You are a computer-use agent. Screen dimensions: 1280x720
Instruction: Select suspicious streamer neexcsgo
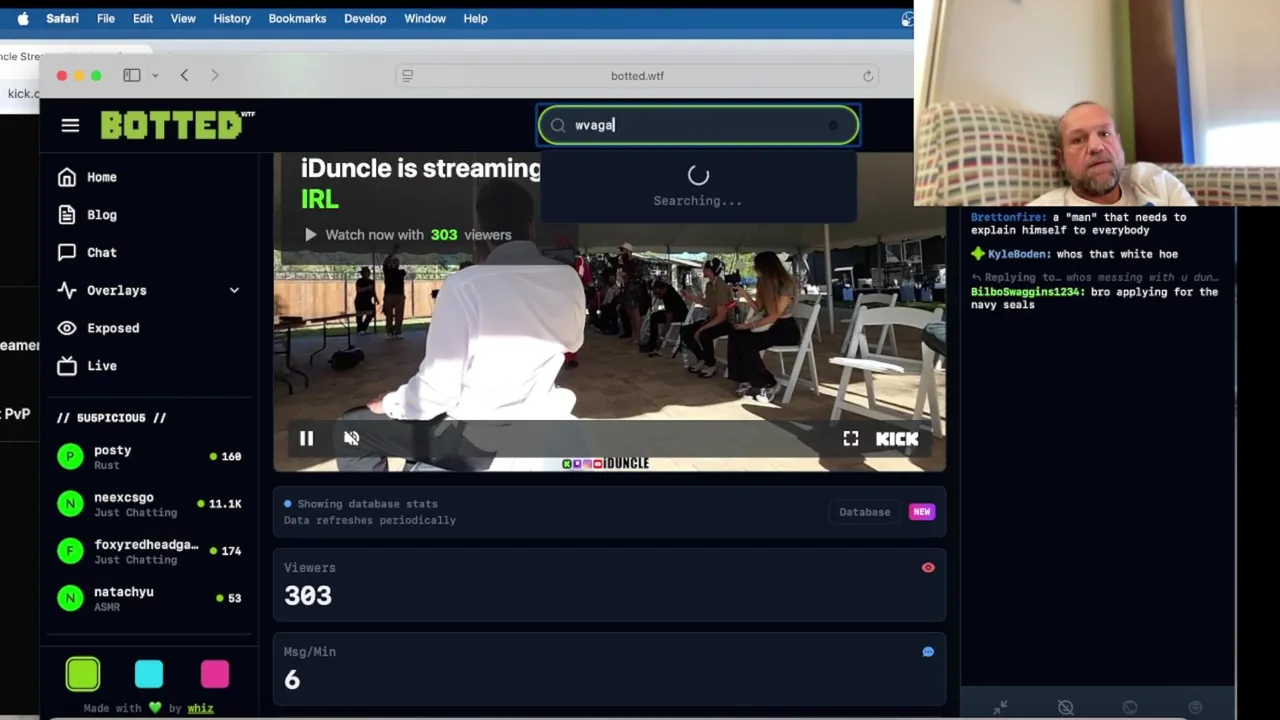[x=150, y=504]
